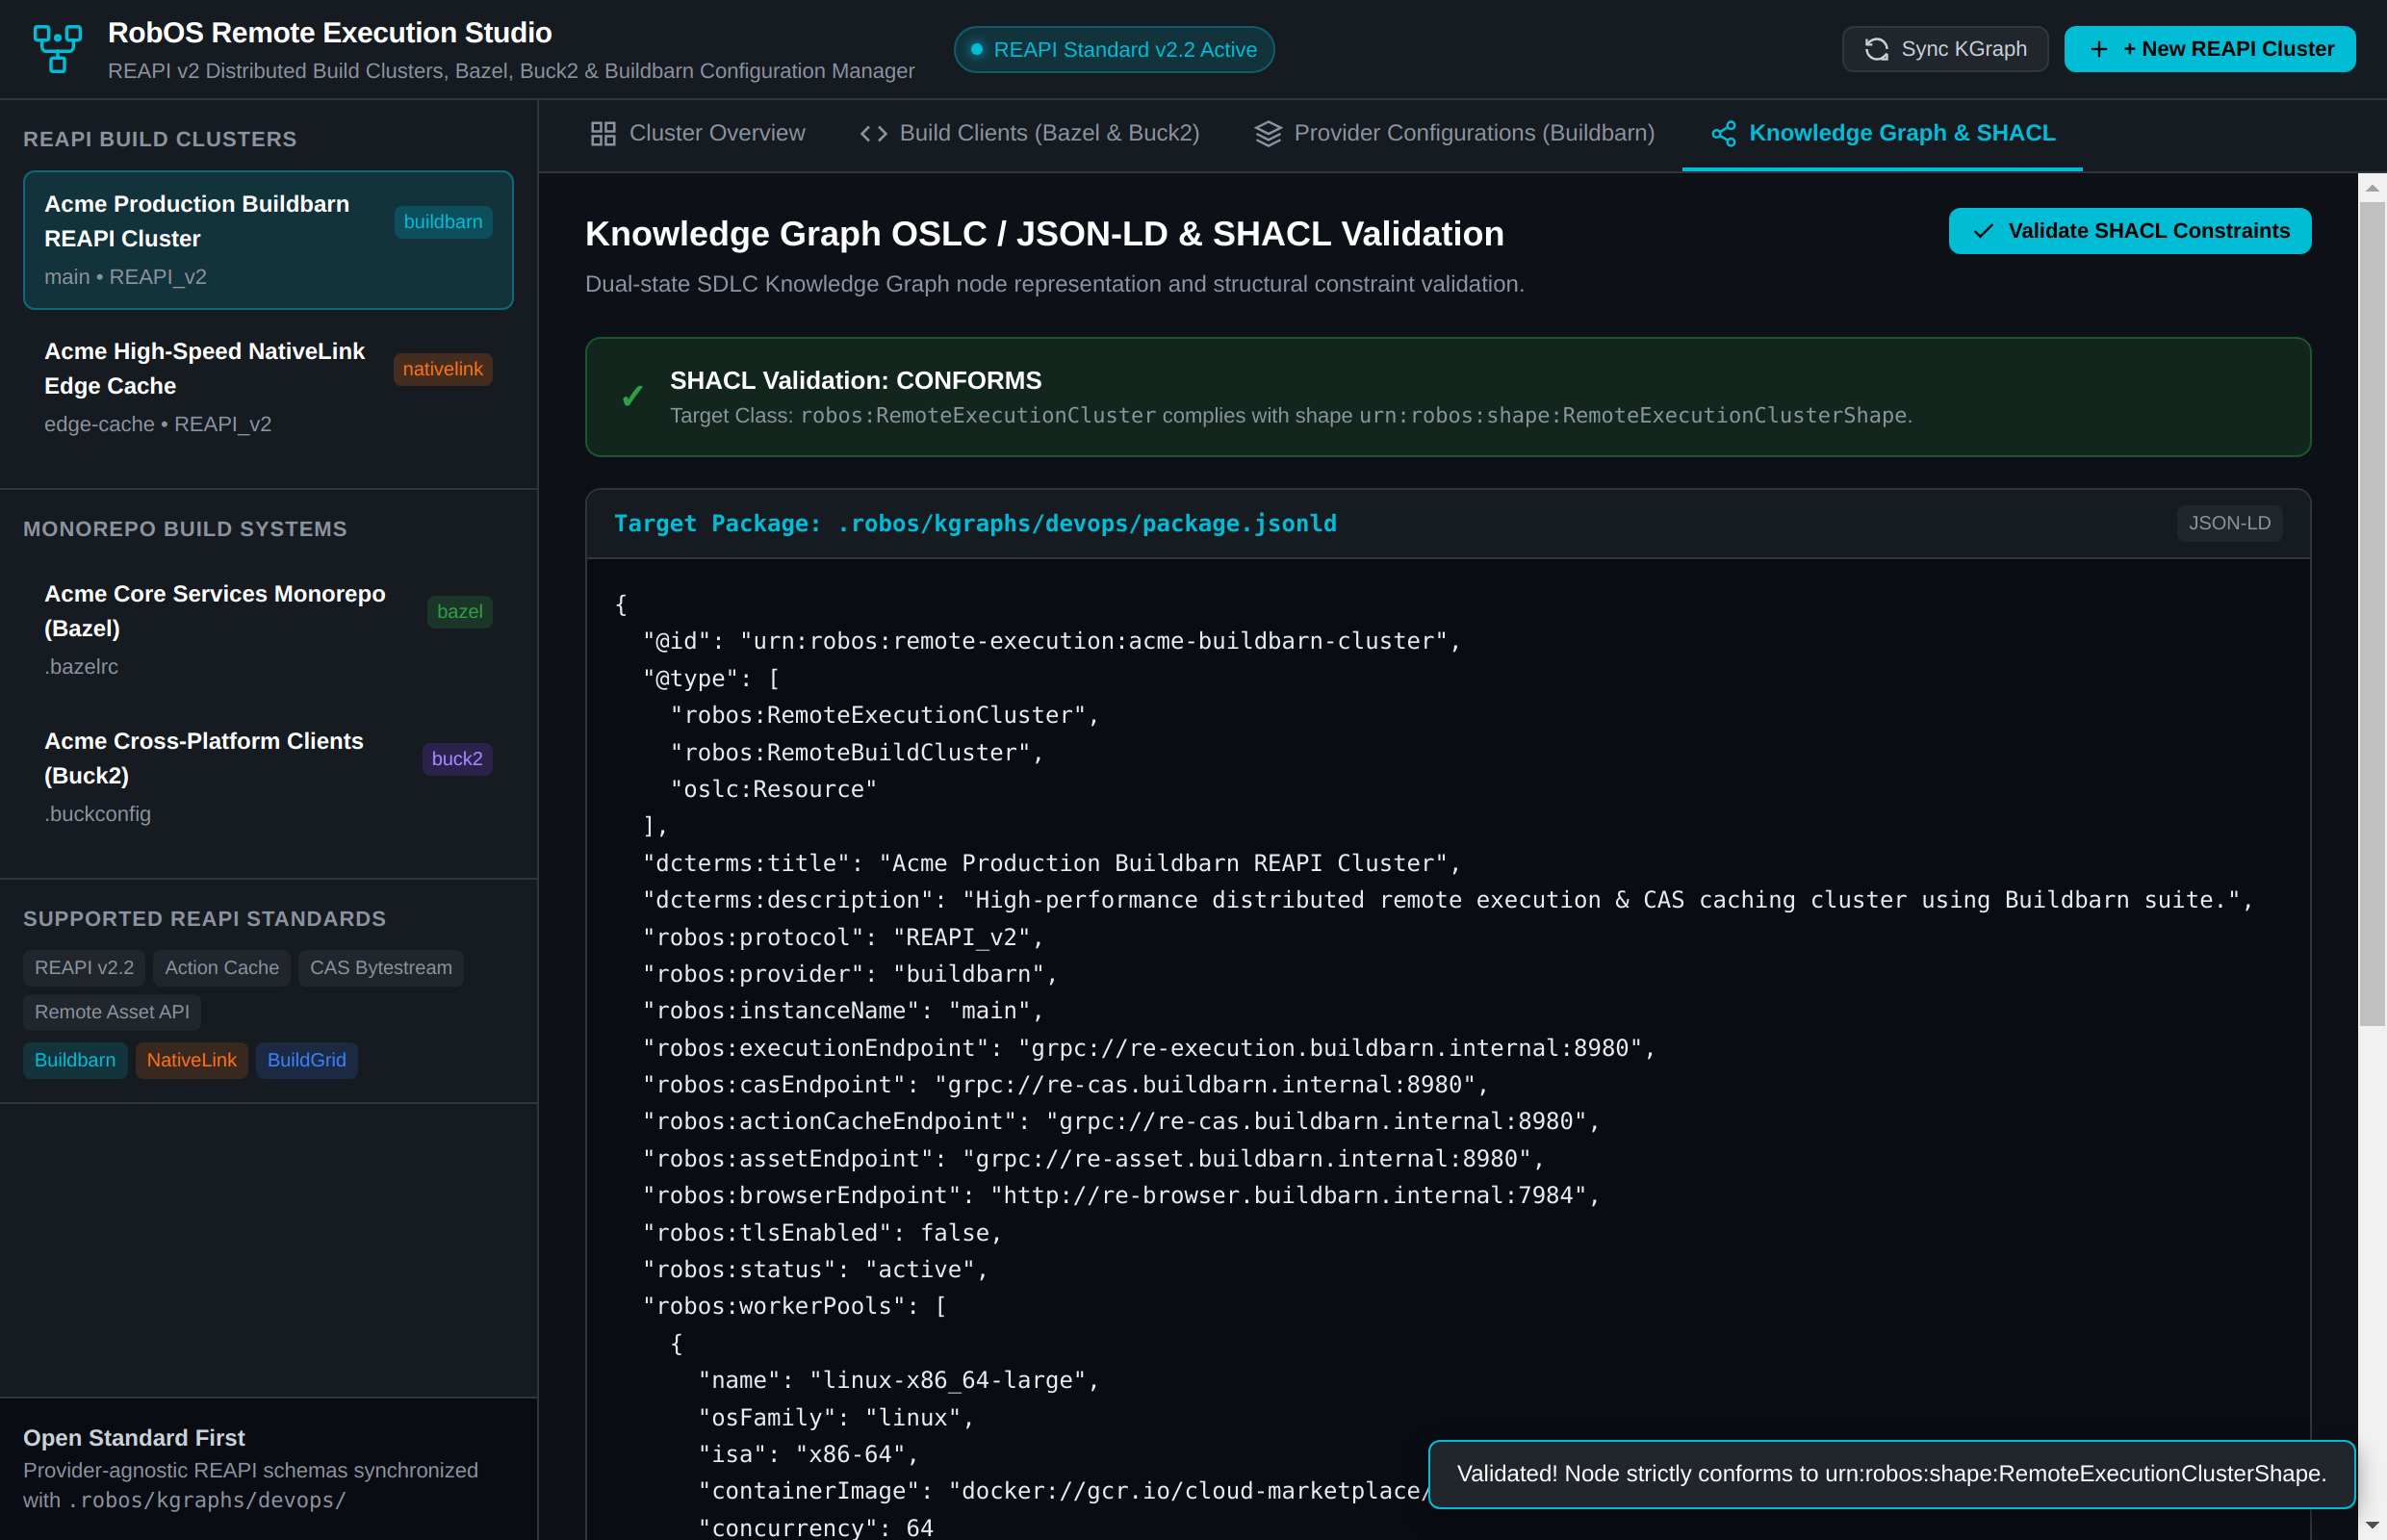Click the Cluster Overview grid icon
This screenshot has height=1540, width=2387.
603,133
